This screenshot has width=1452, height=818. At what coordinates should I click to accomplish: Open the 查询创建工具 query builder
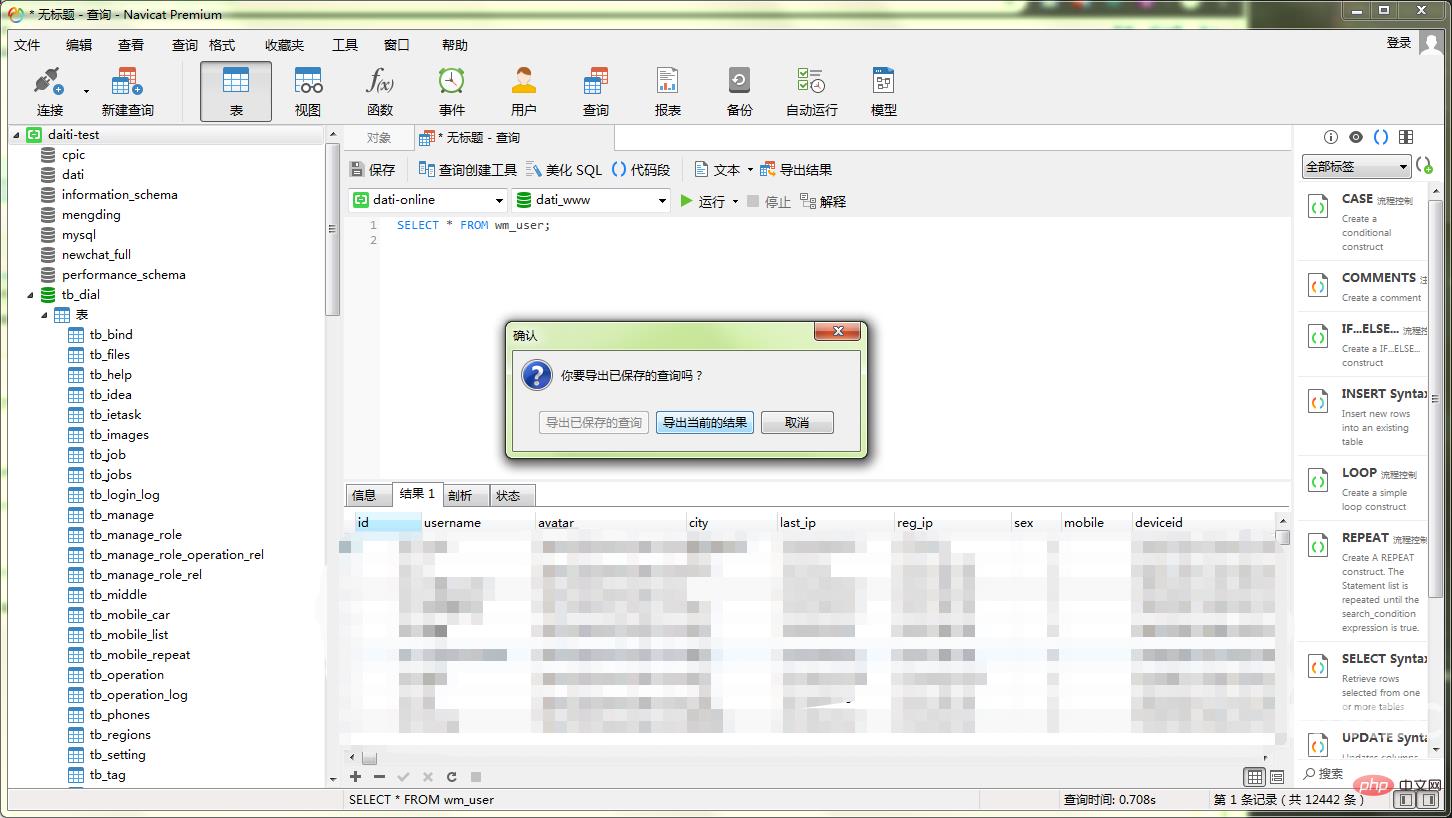pos(467,170)
